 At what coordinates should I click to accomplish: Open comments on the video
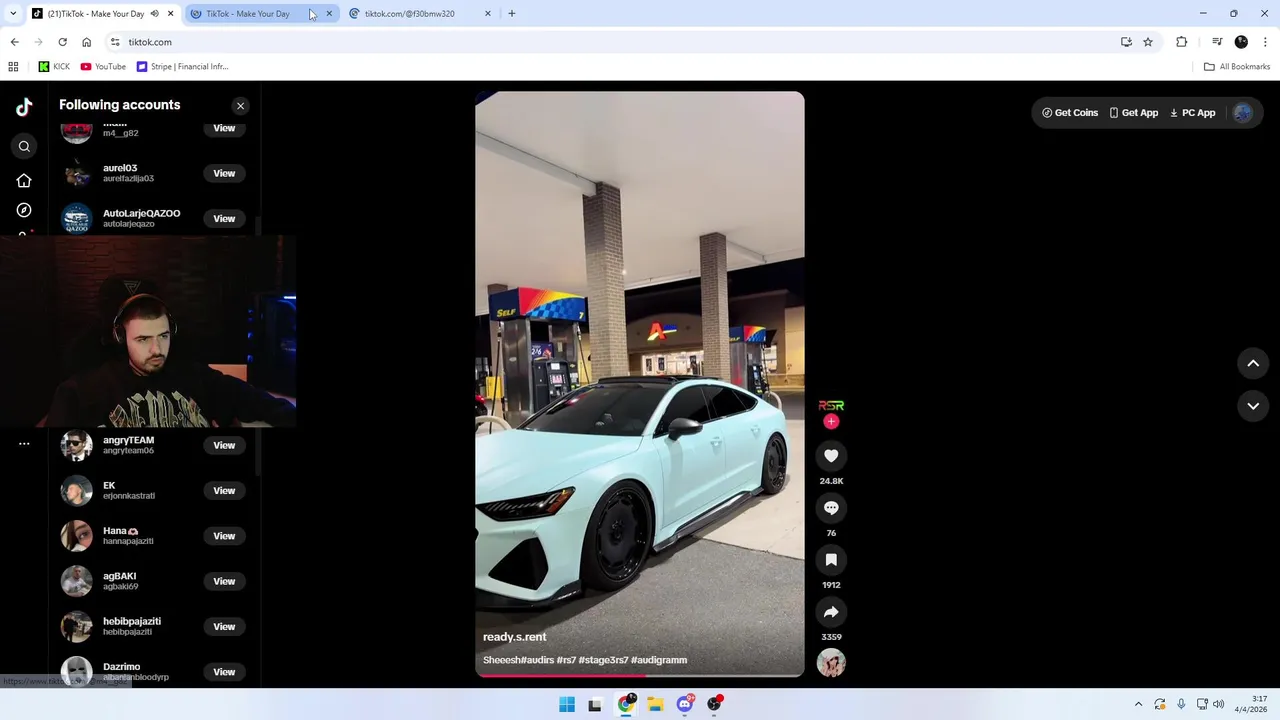[831, 508]
